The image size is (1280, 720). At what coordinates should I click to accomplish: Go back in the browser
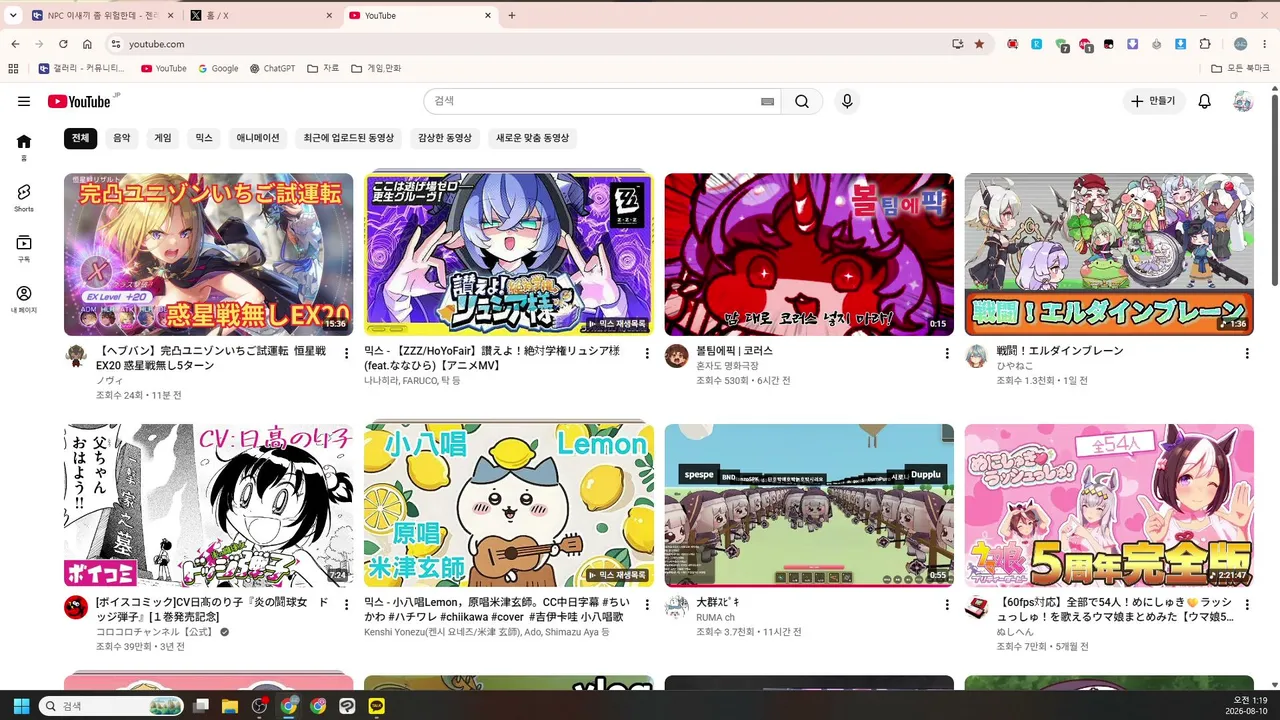(x=15, y=44)
